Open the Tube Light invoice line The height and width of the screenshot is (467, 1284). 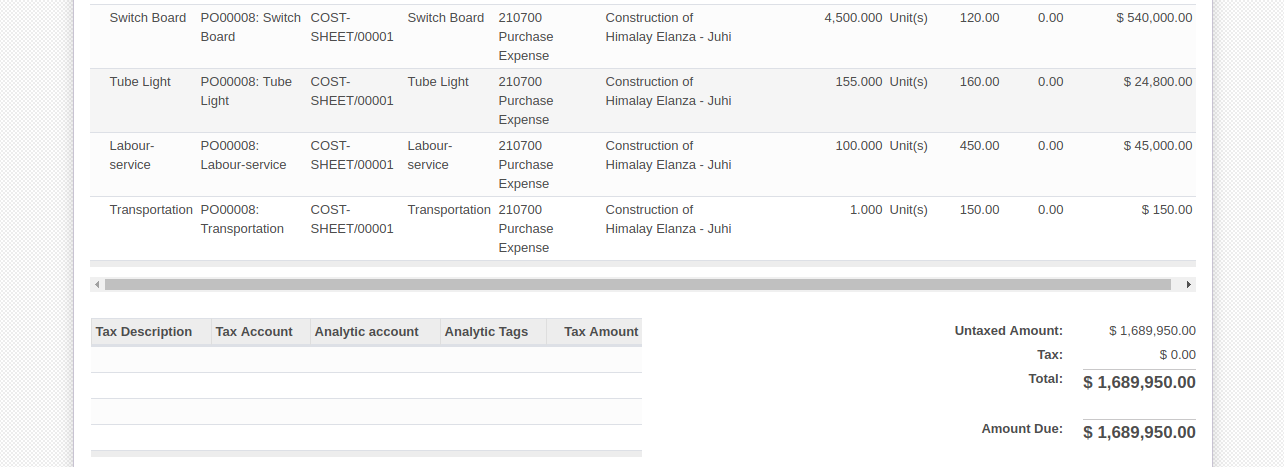[x=643, y=101]
